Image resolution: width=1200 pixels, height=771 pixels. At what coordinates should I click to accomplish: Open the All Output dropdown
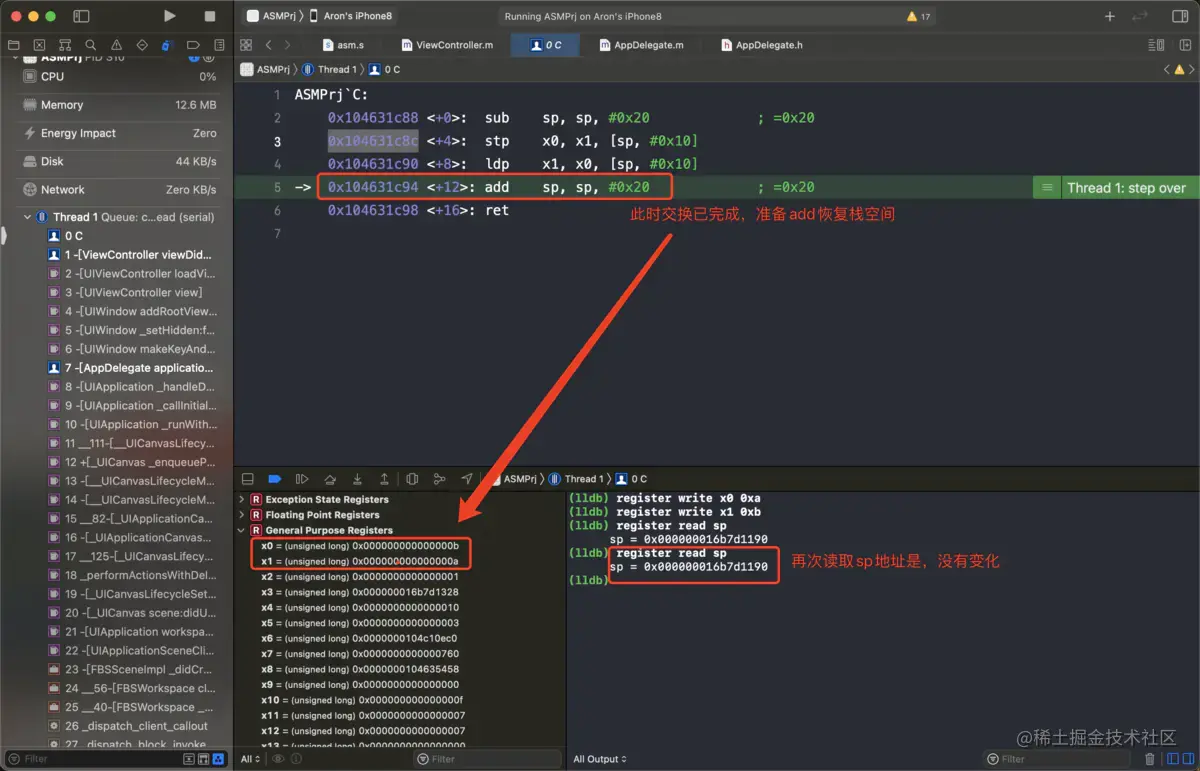(601, 759)
